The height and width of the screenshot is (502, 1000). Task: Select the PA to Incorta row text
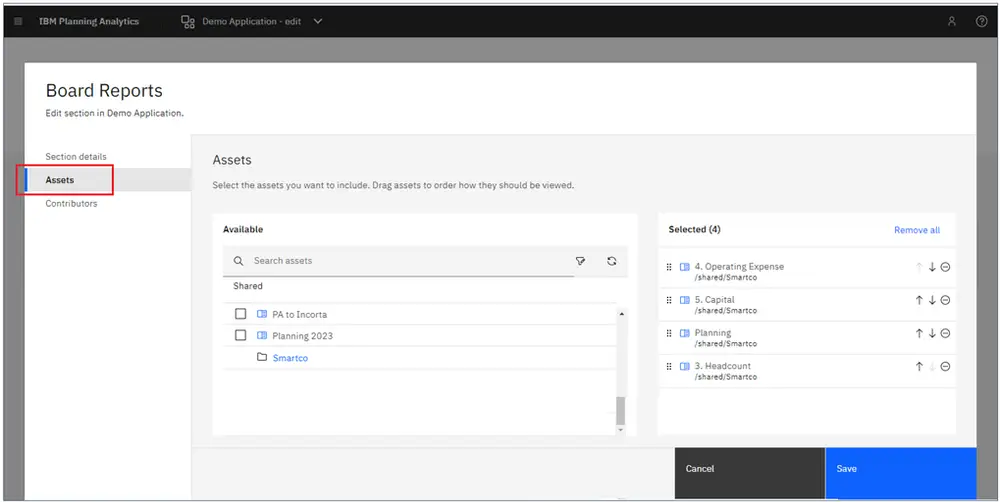(299, 314)
